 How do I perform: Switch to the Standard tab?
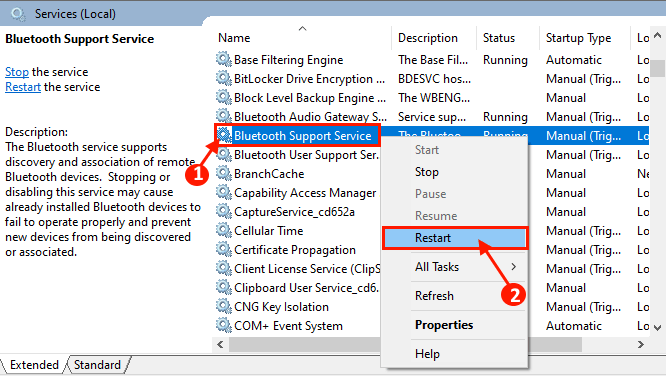[x=97, y=365]
